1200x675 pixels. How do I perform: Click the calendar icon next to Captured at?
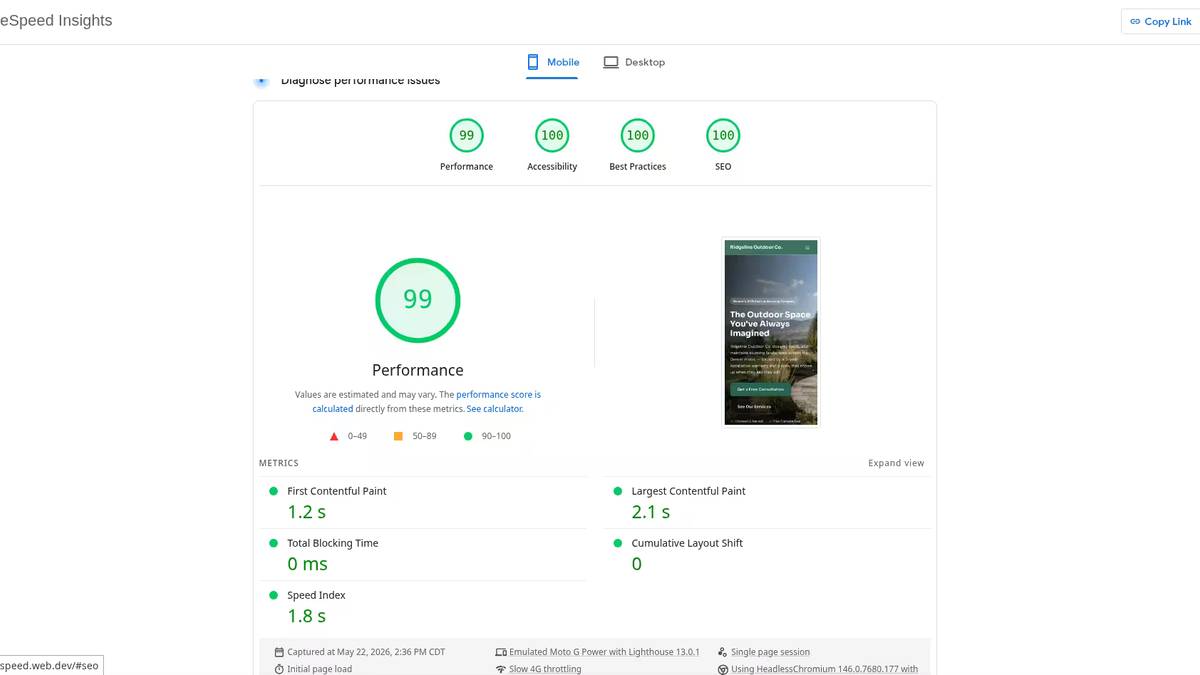tap(279, 652)
